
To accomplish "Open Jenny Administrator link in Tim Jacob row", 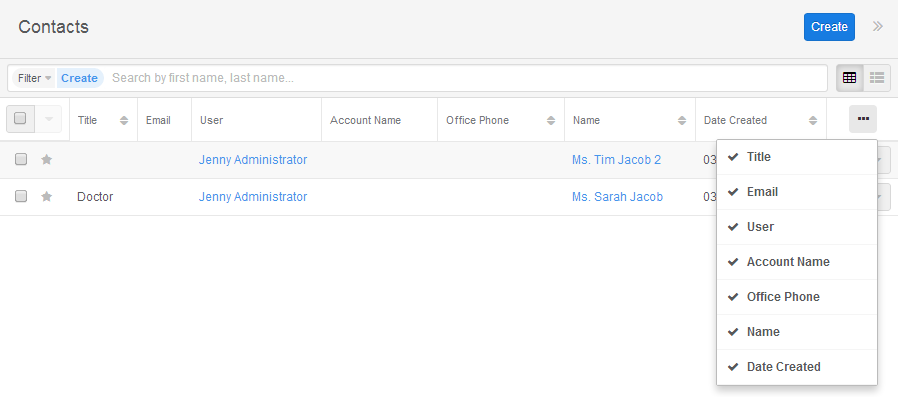I will (253, 160).
